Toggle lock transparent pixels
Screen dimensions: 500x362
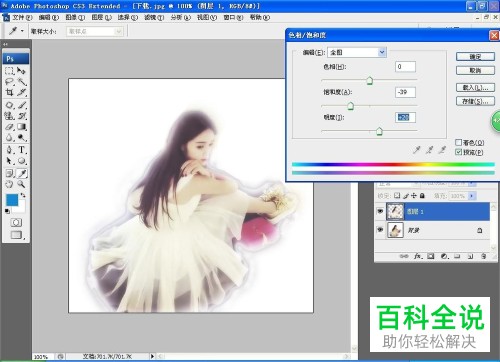[x=397, y=196]
